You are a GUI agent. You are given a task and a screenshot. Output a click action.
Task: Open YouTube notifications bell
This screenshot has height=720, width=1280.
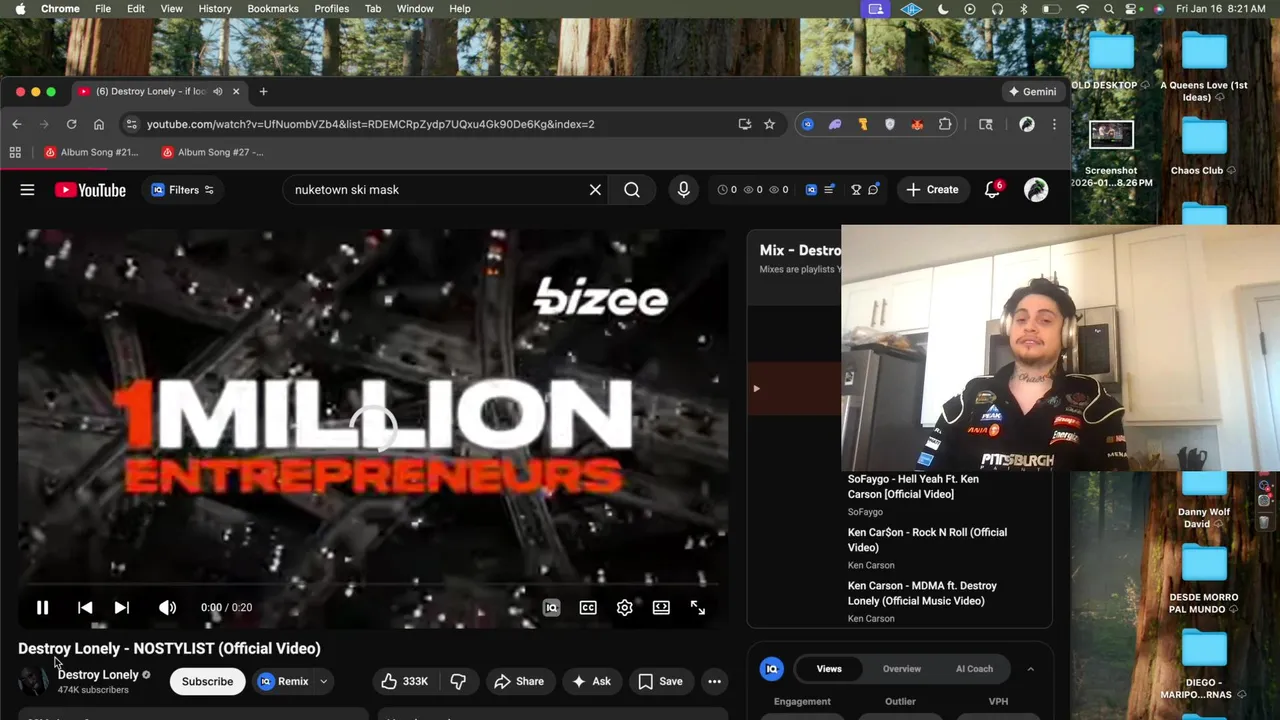(x=992, y=189)
